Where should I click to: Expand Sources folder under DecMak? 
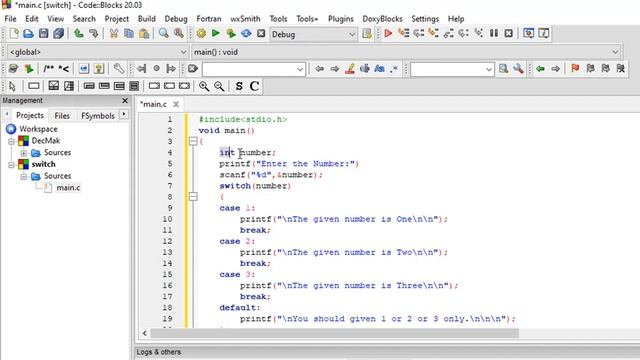[x=24, y=153]
